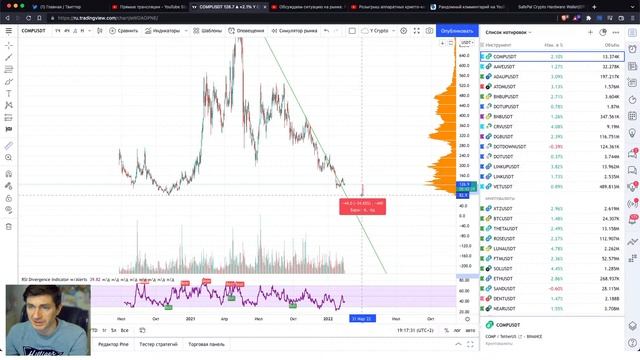Toggle magnet mode in drawing toolbar
The width and height of the screenshot is (640, 360).
(x=9, y=174)
